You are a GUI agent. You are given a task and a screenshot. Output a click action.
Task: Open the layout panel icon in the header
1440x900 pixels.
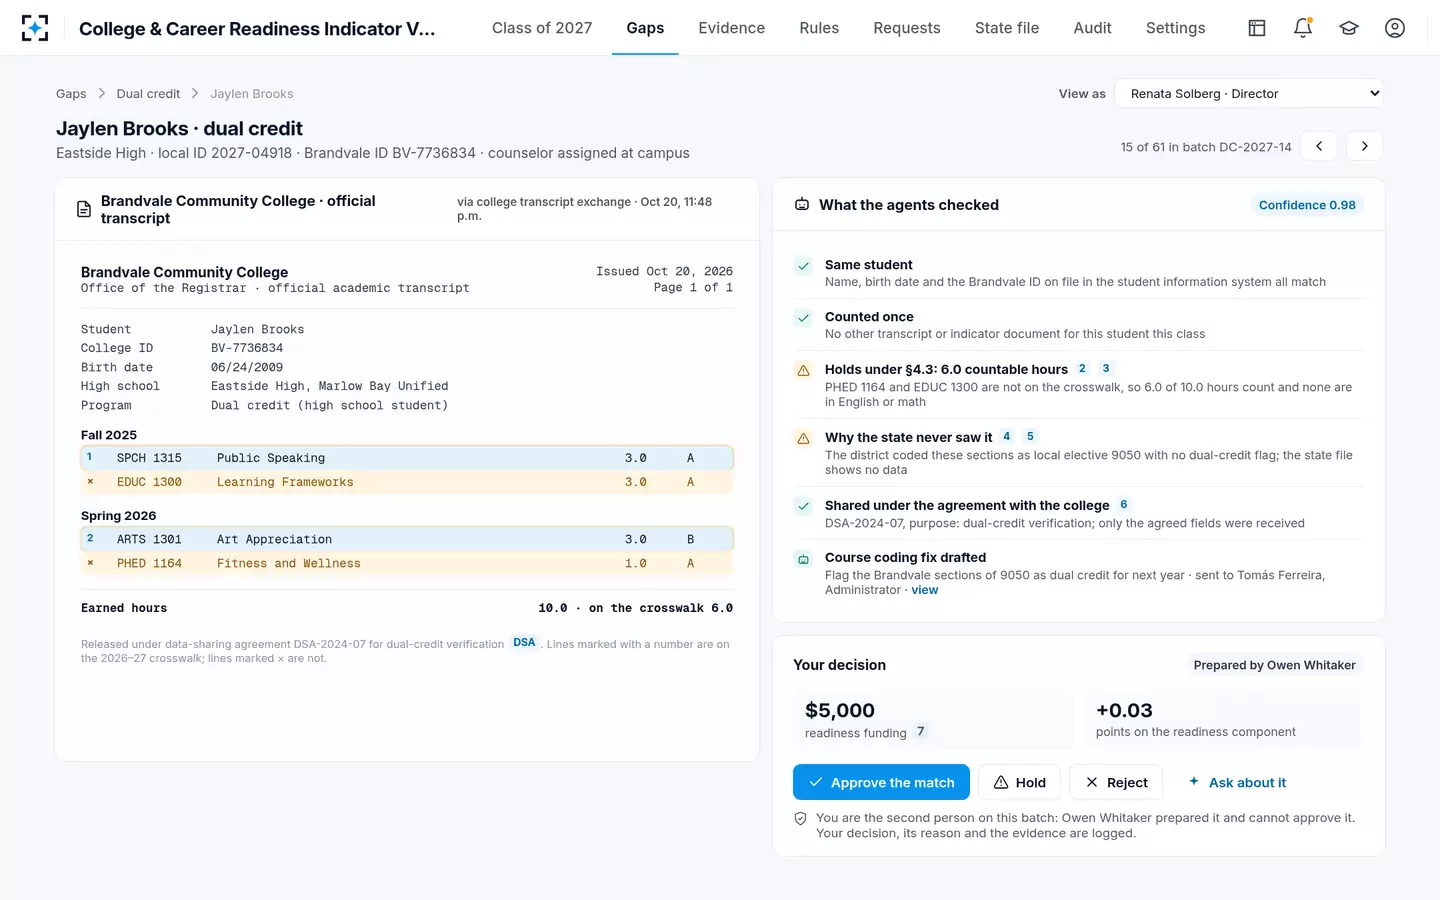(x=1257, y=28)
